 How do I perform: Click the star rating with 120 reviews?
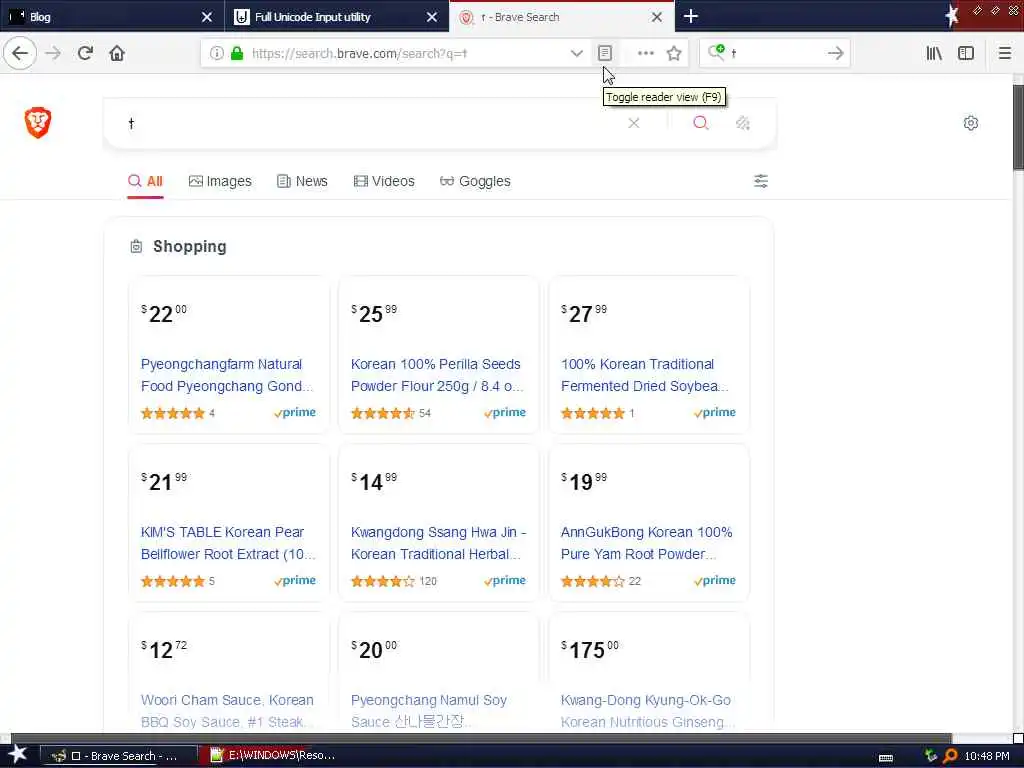[383, 581]
